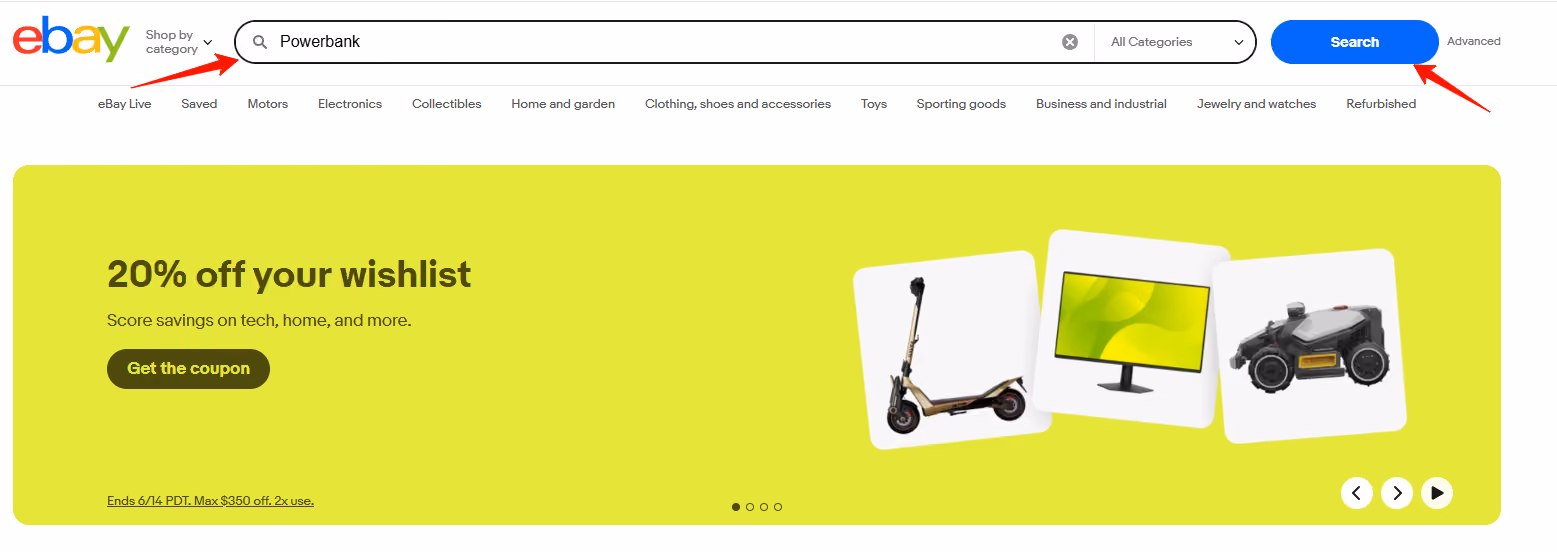This screenshot has width=1557, height=552.
Task: Click the magnifier icon in search box
Action: tap(260, 42)
